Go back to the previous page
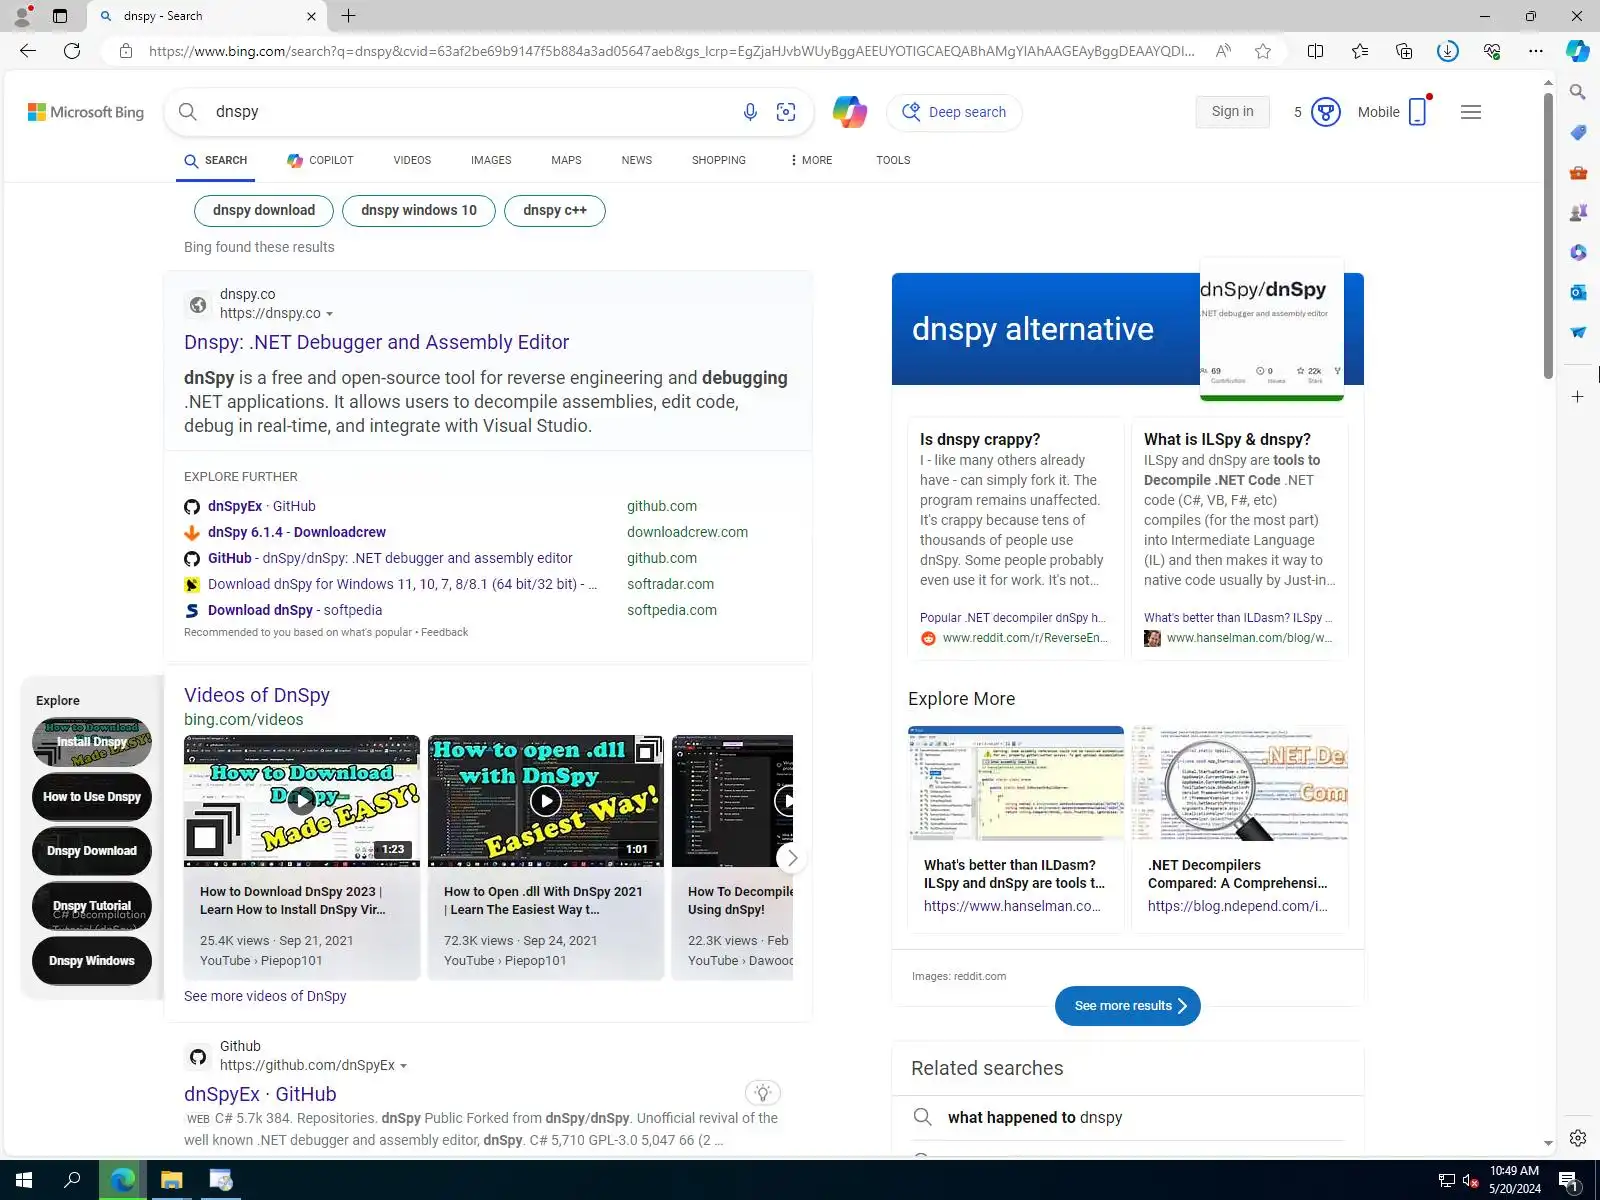 point(28,51)
